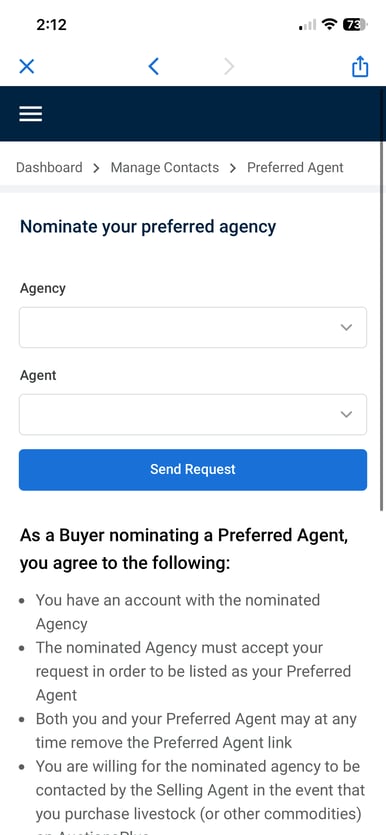Click the Send Request button
386x835 pixels.
[193, 470]
